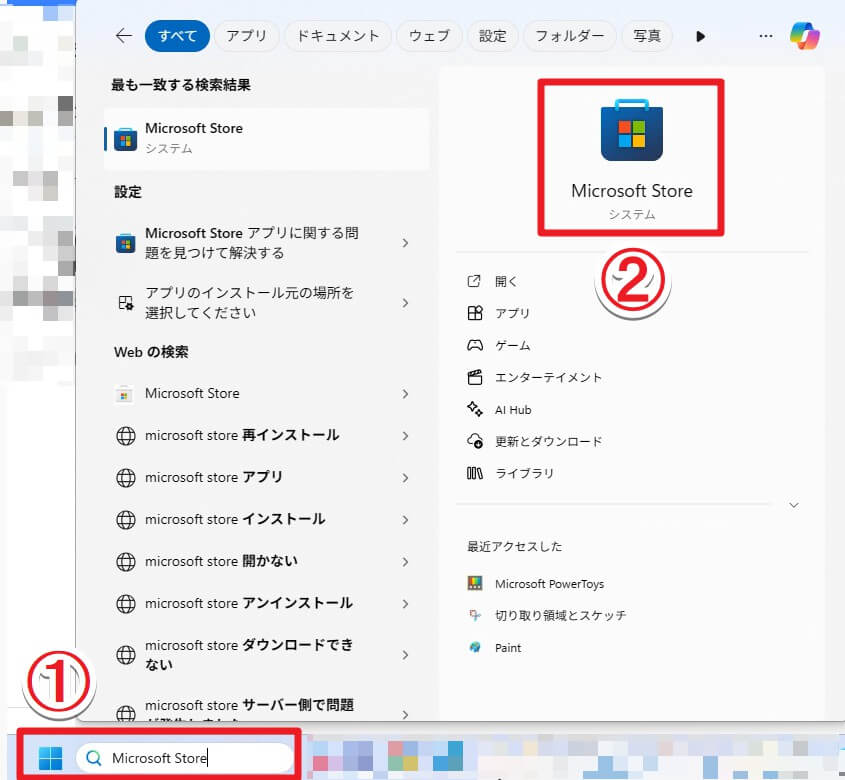Switch to the アプリ filter tab
This screenshot has width=845, height=780.
tap(246, 36)
